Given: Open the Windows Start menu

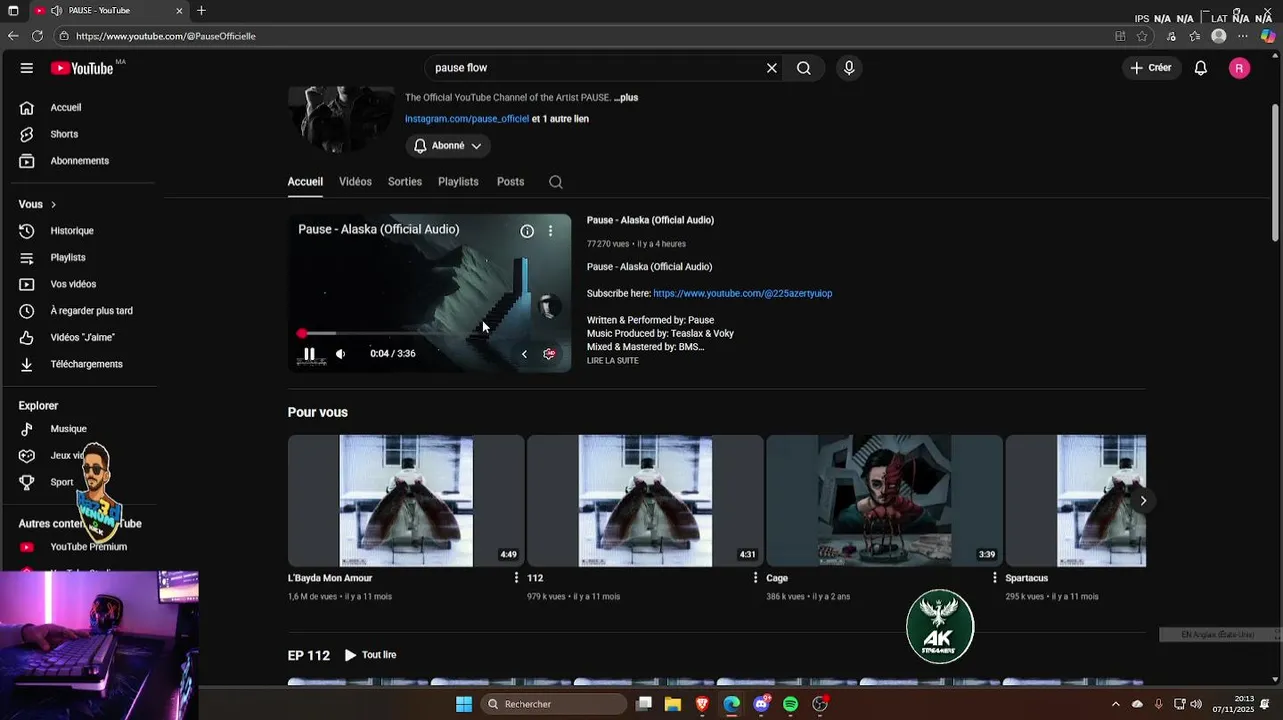Looking at the screenshot, I should click(464, 704).
